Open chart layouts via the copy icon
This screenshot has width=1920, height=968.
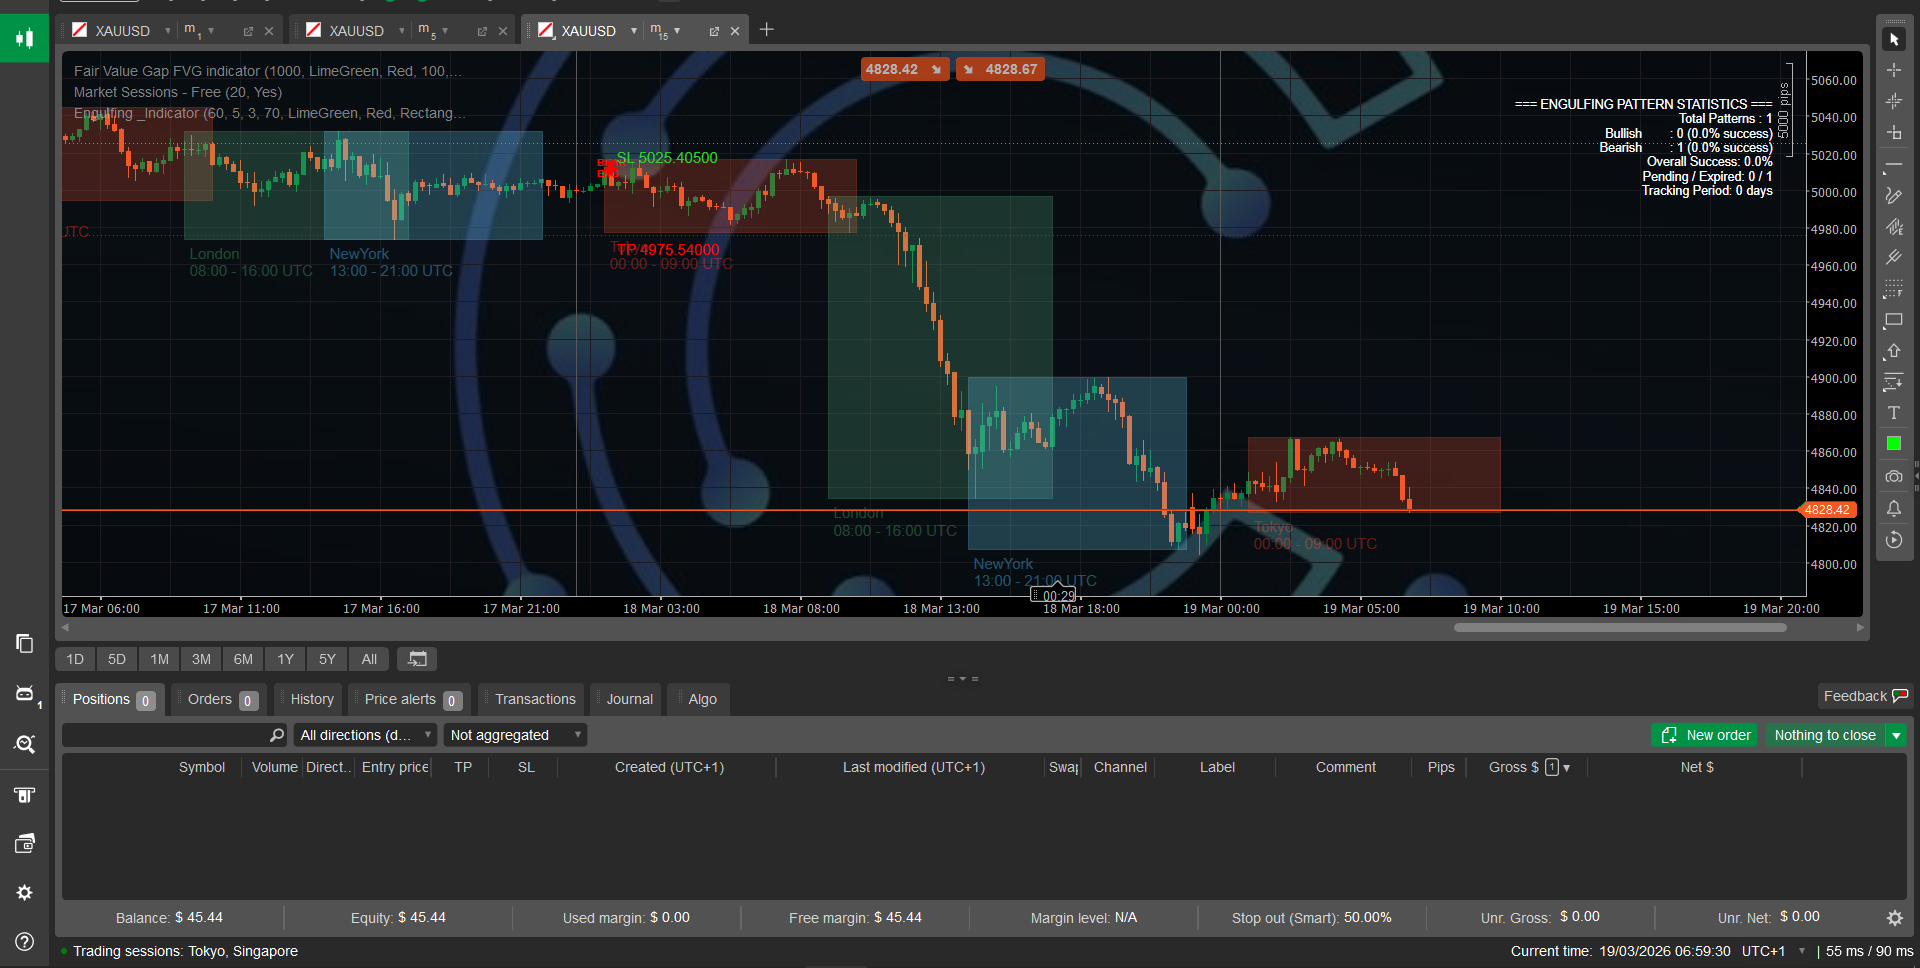click(x=24, y=643)
